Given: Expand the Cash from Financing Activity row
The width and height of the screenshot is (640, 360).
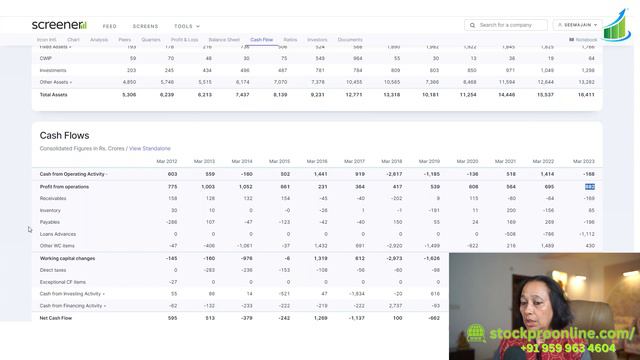Looking at the screenshot, I should (73, 306).
